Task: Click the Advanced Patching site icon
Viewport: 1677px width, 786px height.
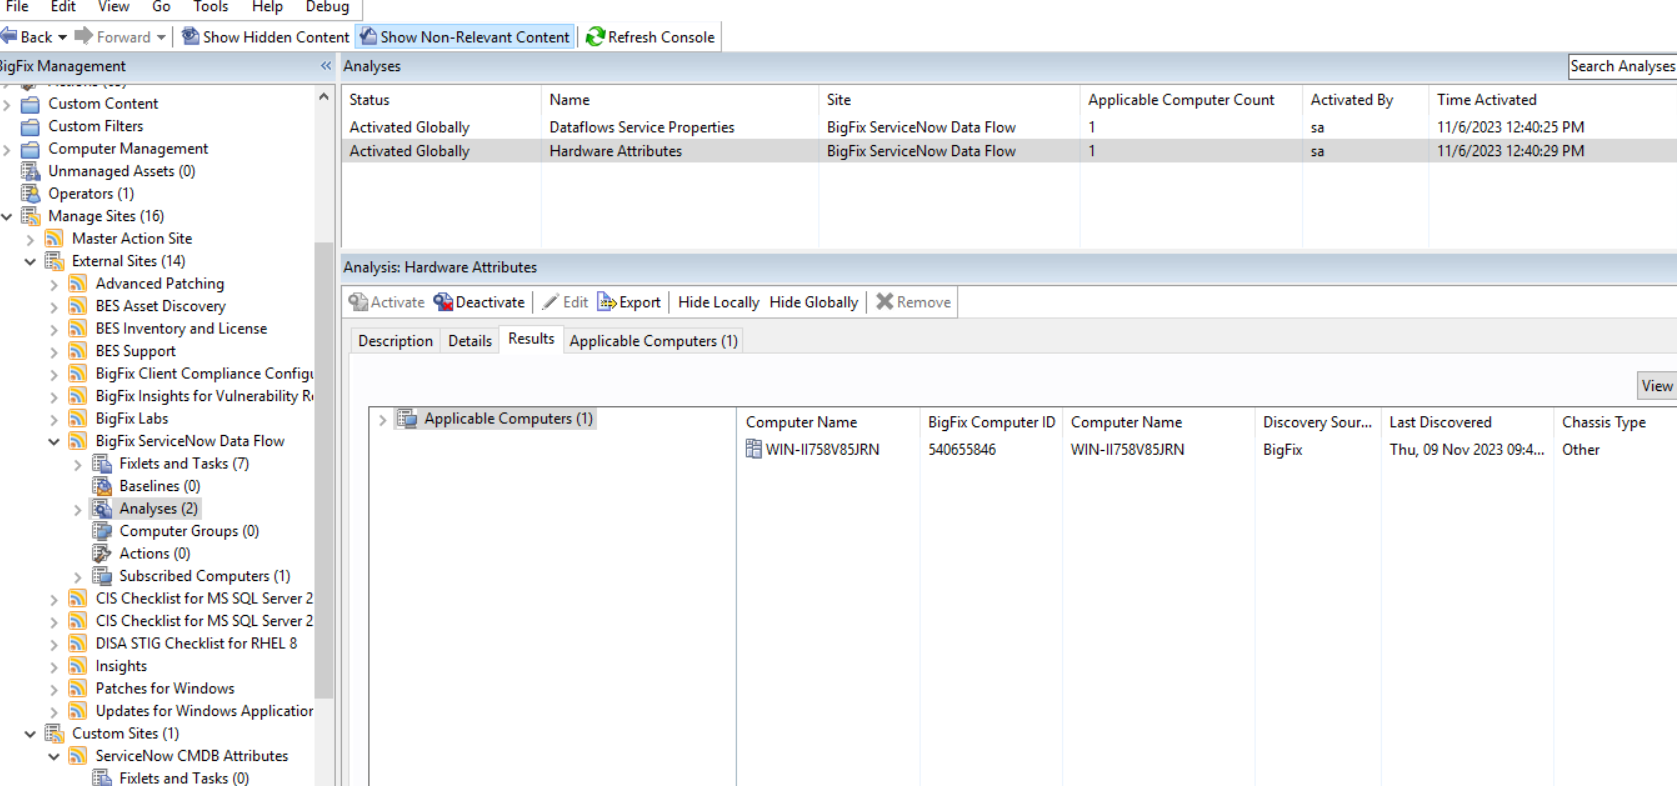Action: tap(78, 284)
